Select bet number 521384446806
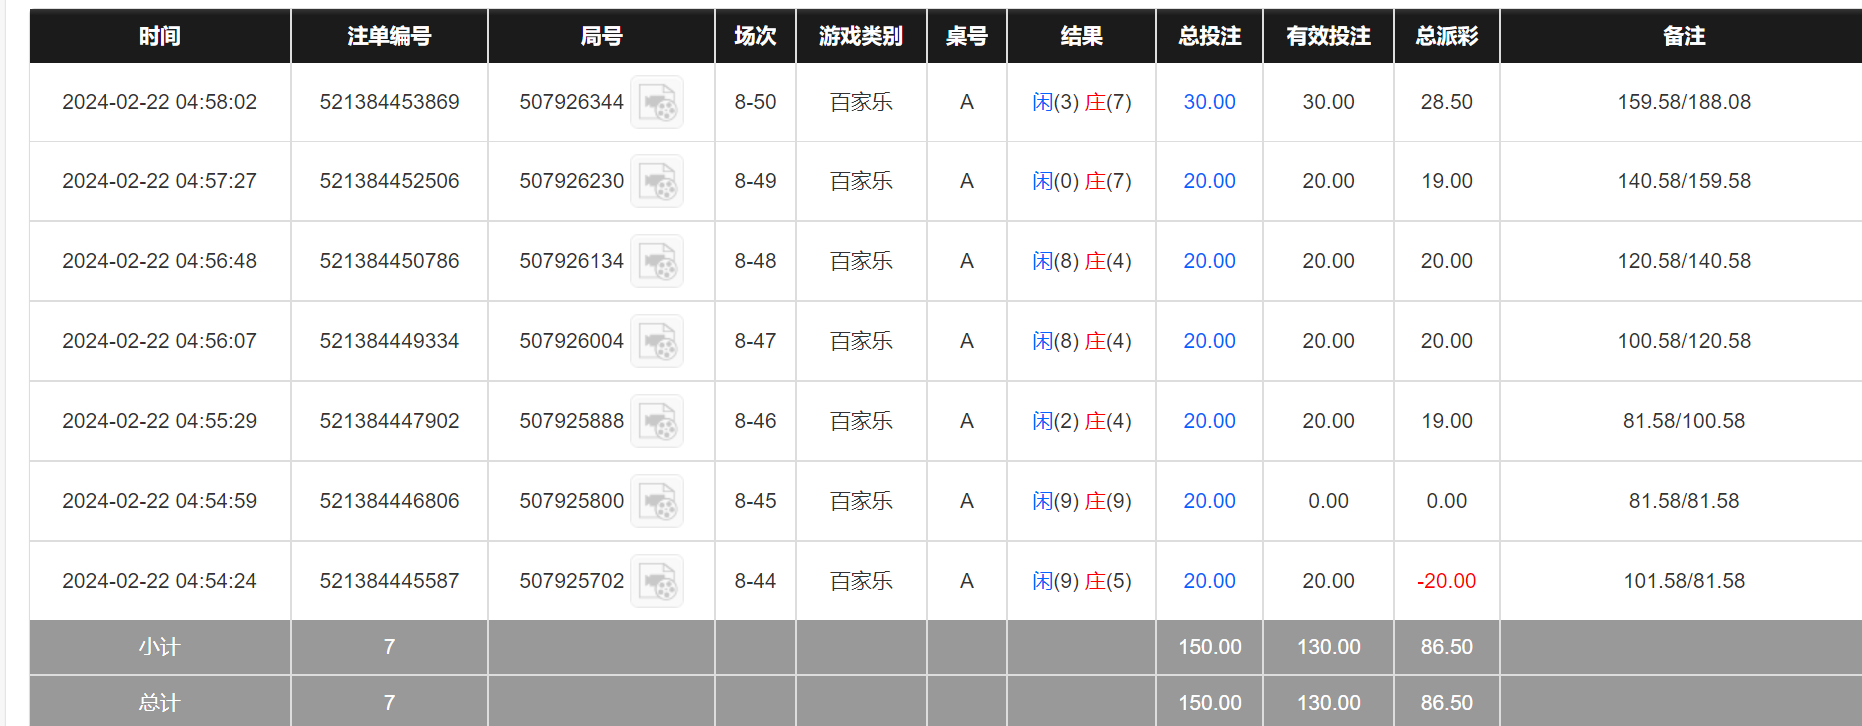This screenshot has width=1862, height=726. 389,501
